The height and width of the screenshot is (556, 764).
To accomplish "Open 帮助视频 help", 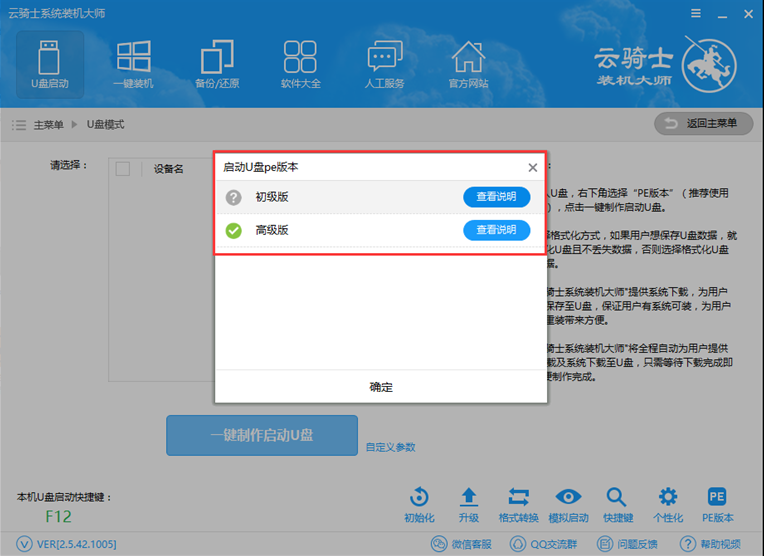I will click(710, 544).
